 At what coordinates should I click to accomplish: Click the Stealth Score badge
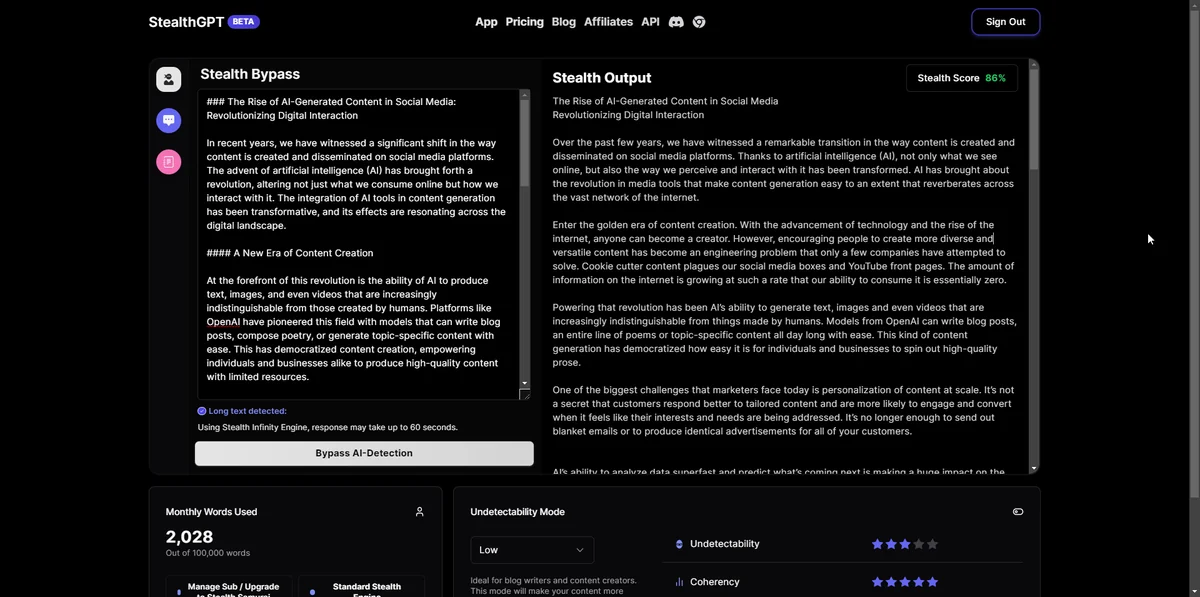[961, 77]
